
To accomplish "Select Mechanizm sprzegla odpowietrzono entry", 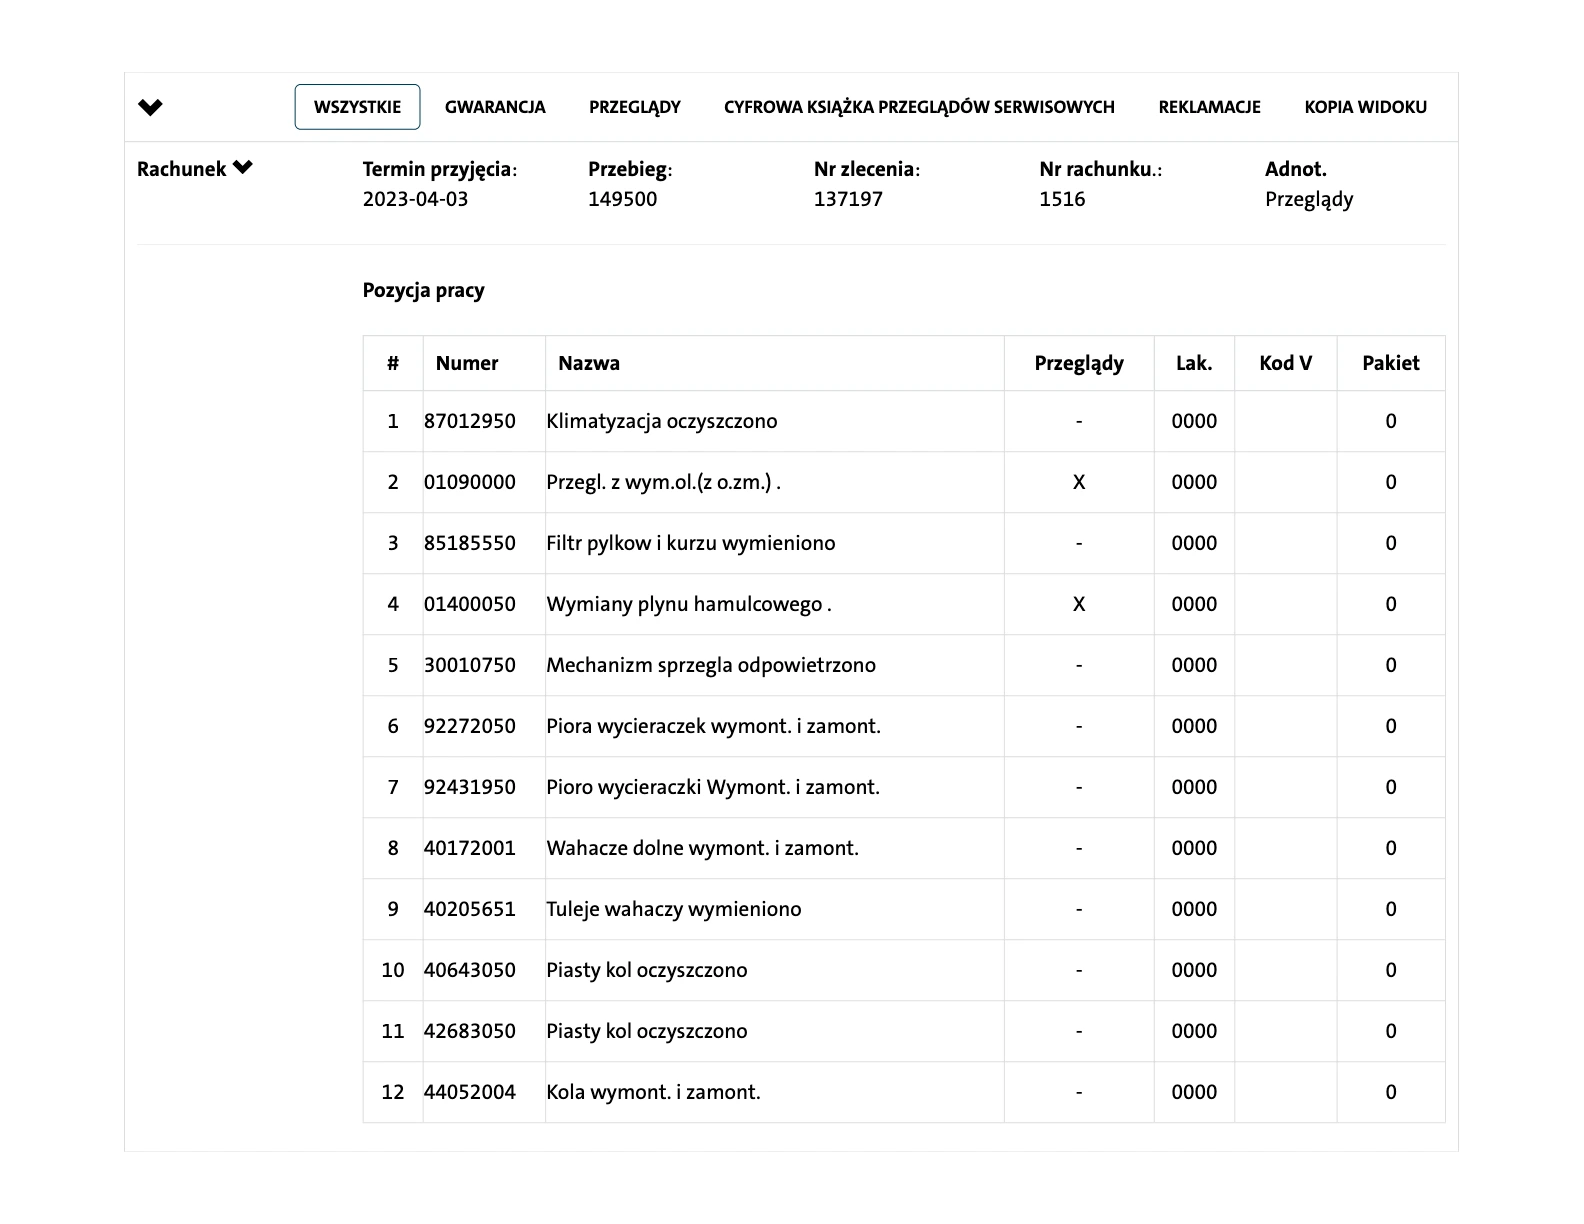I will pos(710,665).
